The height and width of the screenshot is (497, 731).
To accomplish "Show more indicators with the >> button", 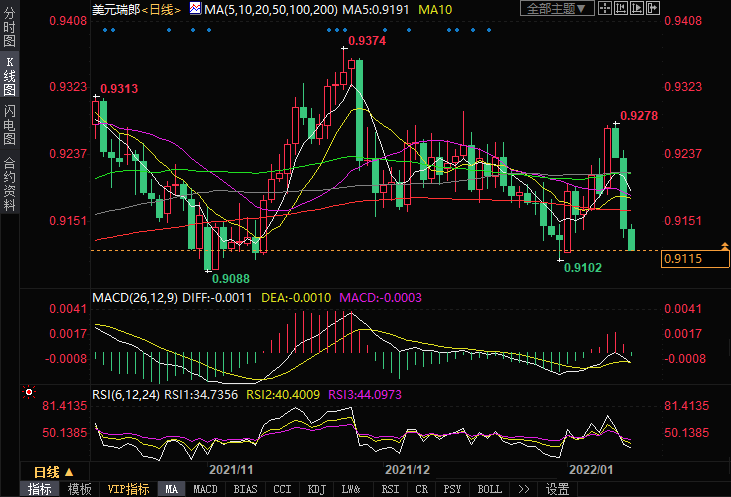I will [523, 489].
